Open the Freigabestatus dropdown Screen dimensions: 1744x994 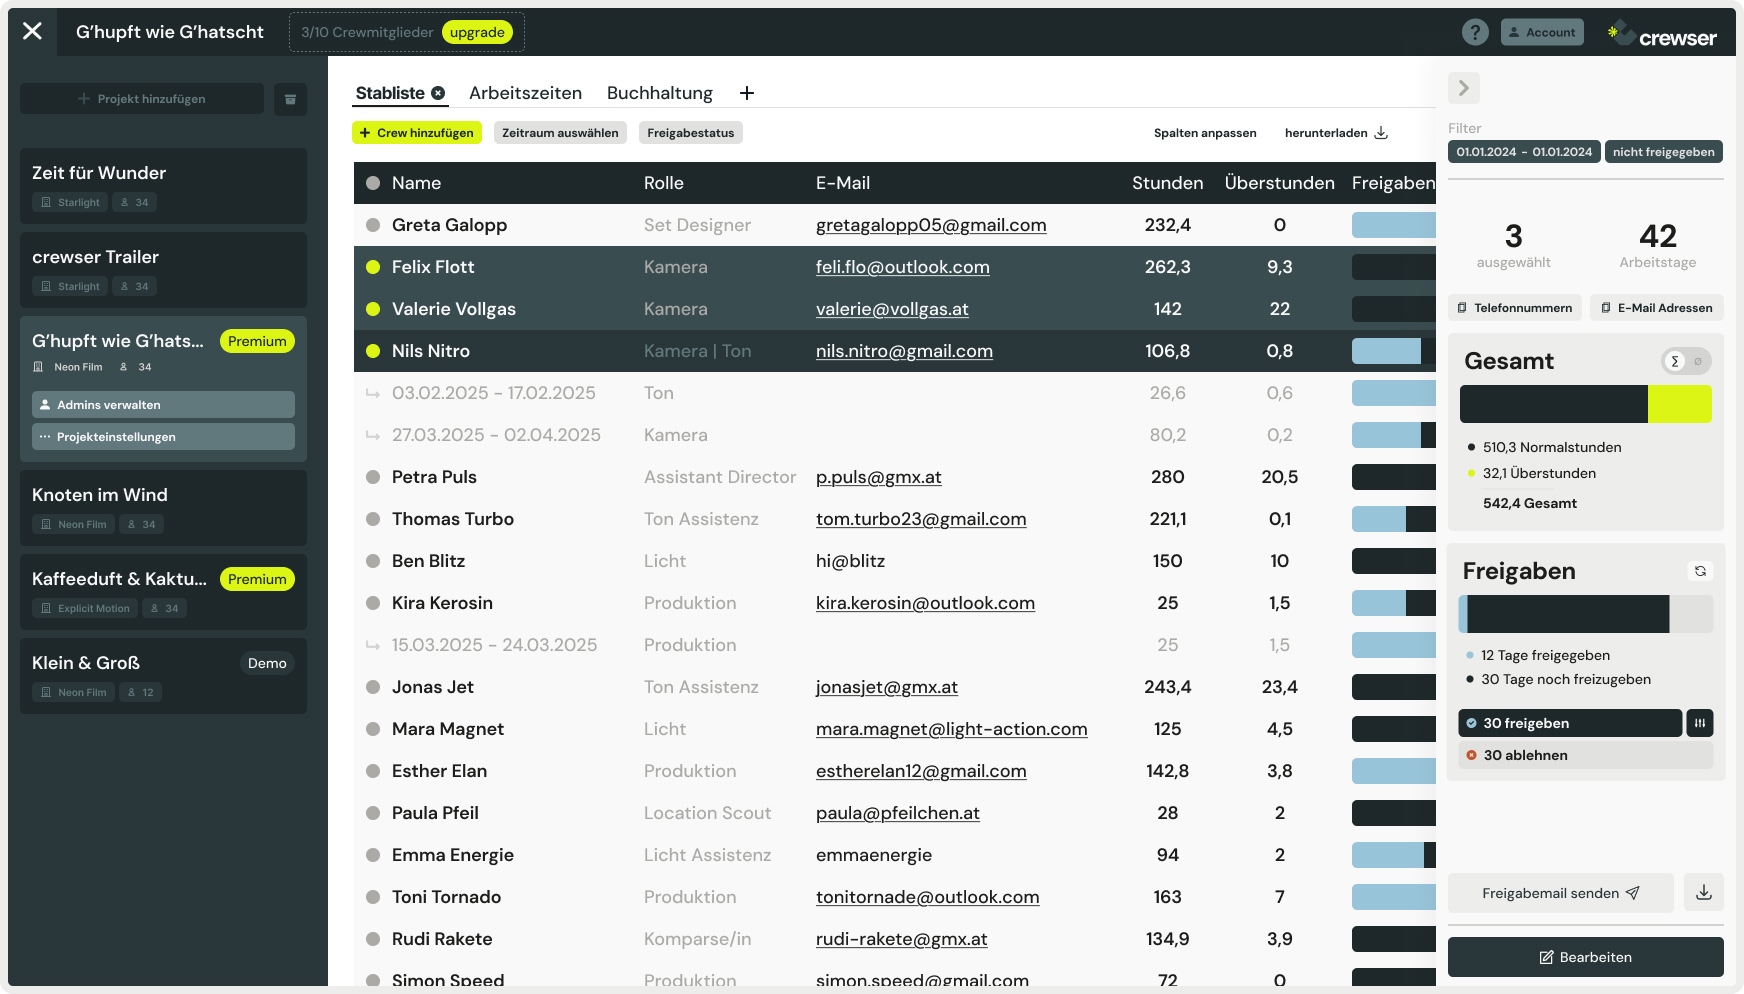click(x=690, y=132)
